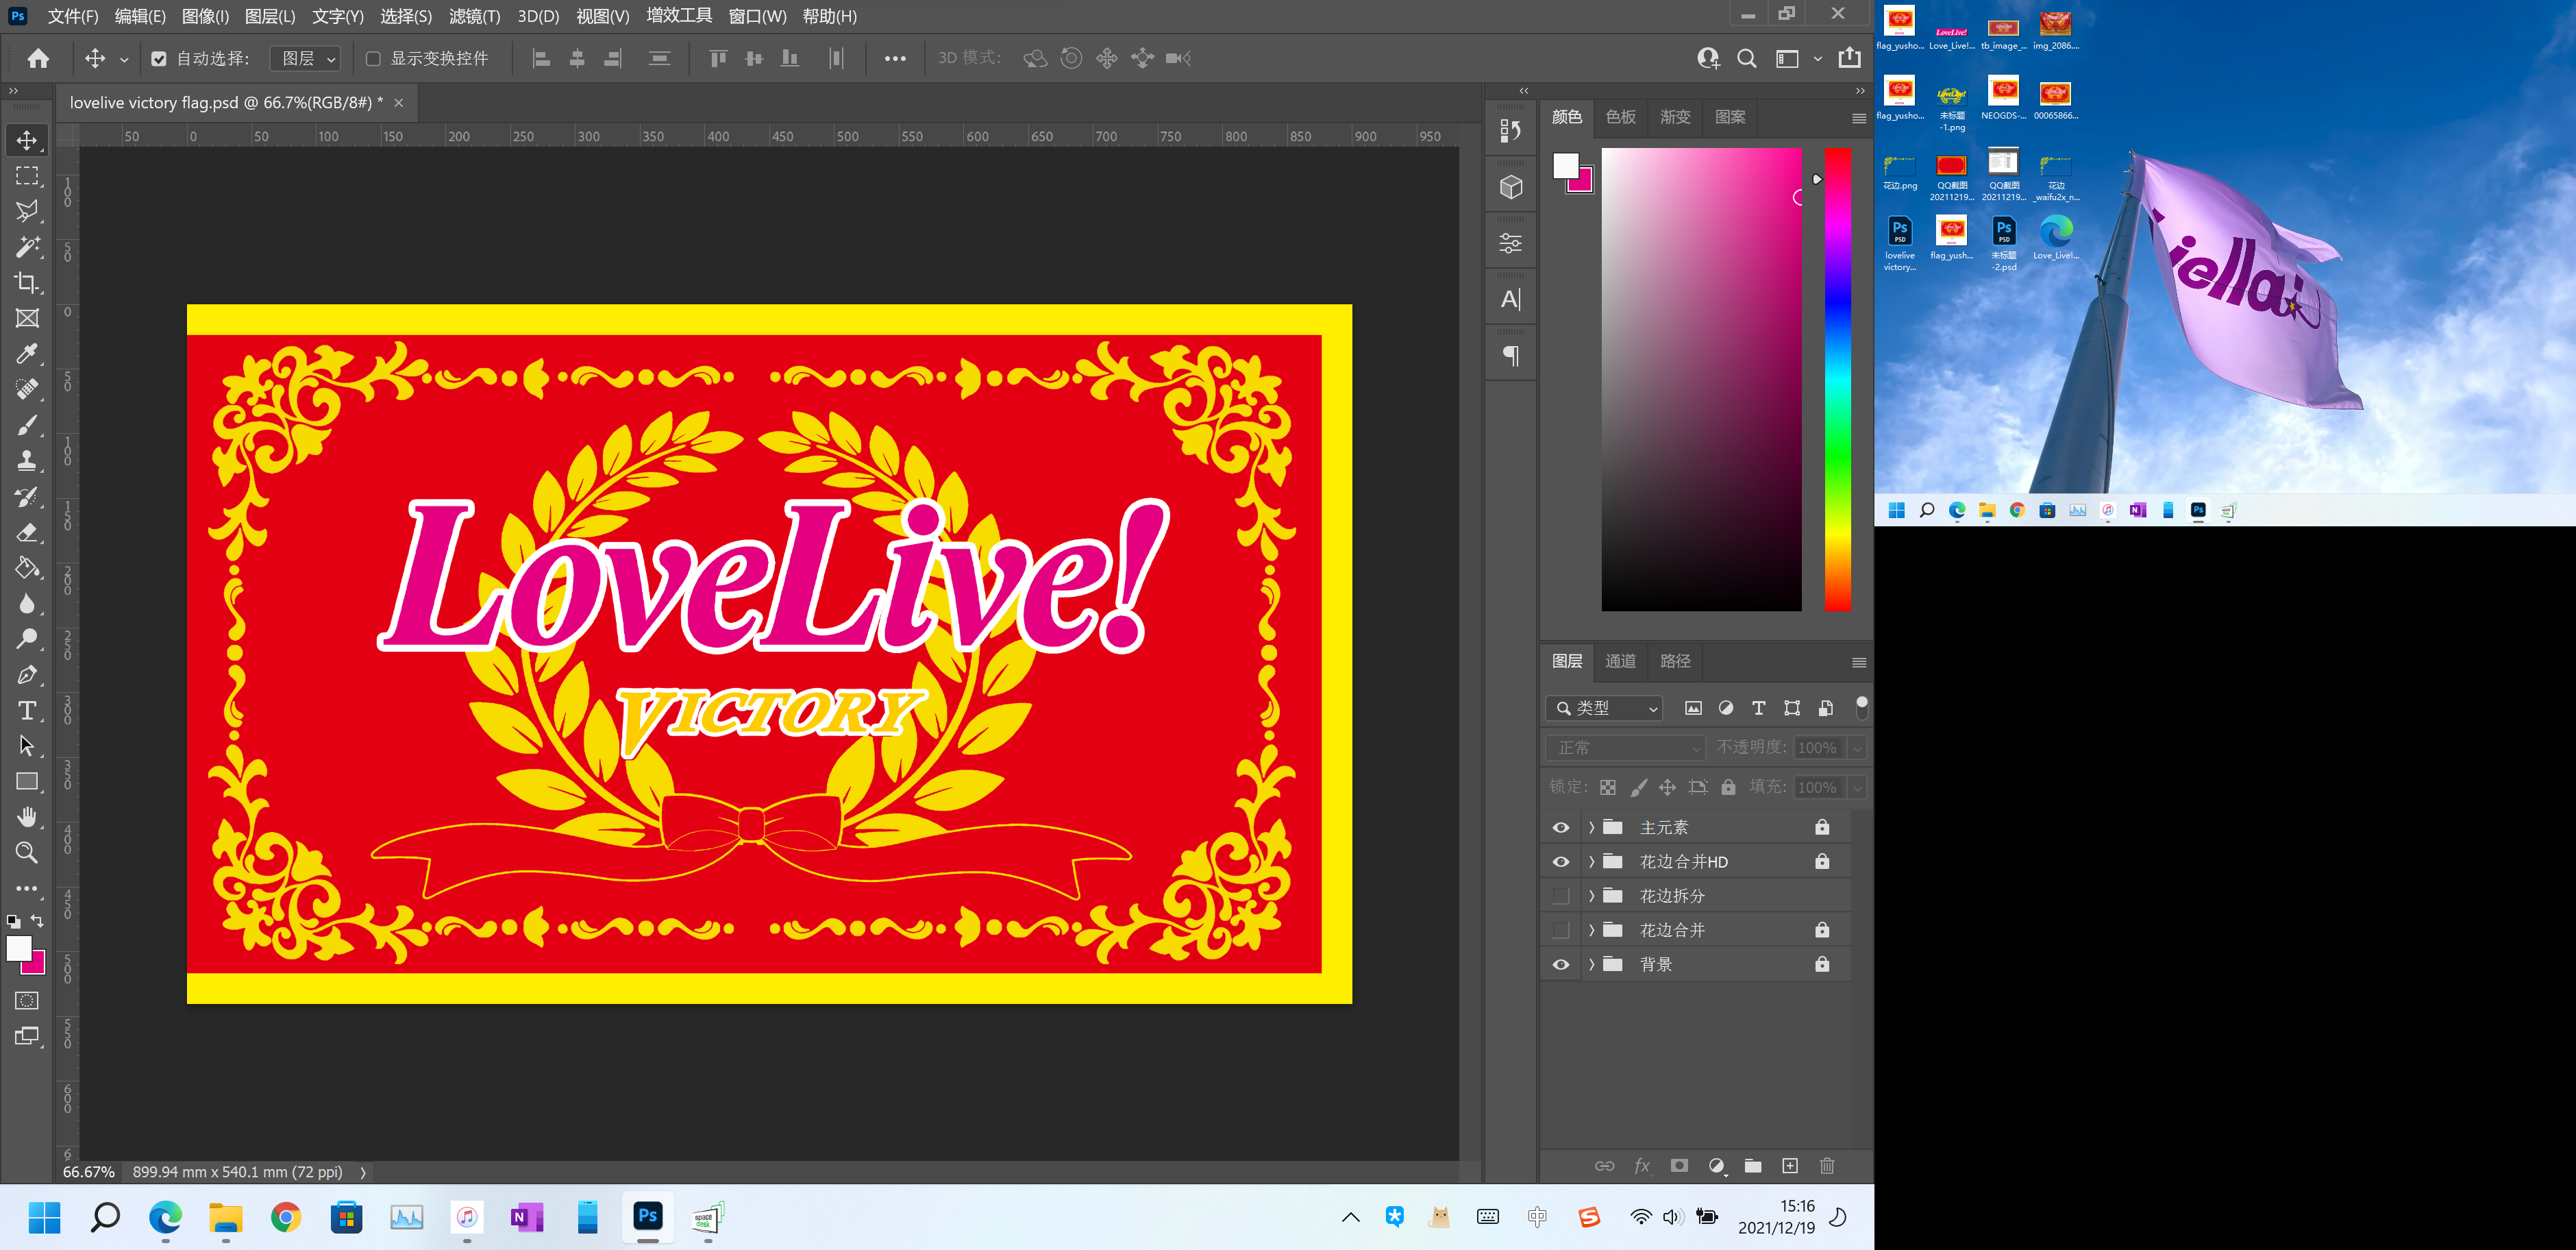The height and width of the screenshot is (1250, 2576).
Task: Select the Polygonal Lasso tool
Action: point(27,211)
